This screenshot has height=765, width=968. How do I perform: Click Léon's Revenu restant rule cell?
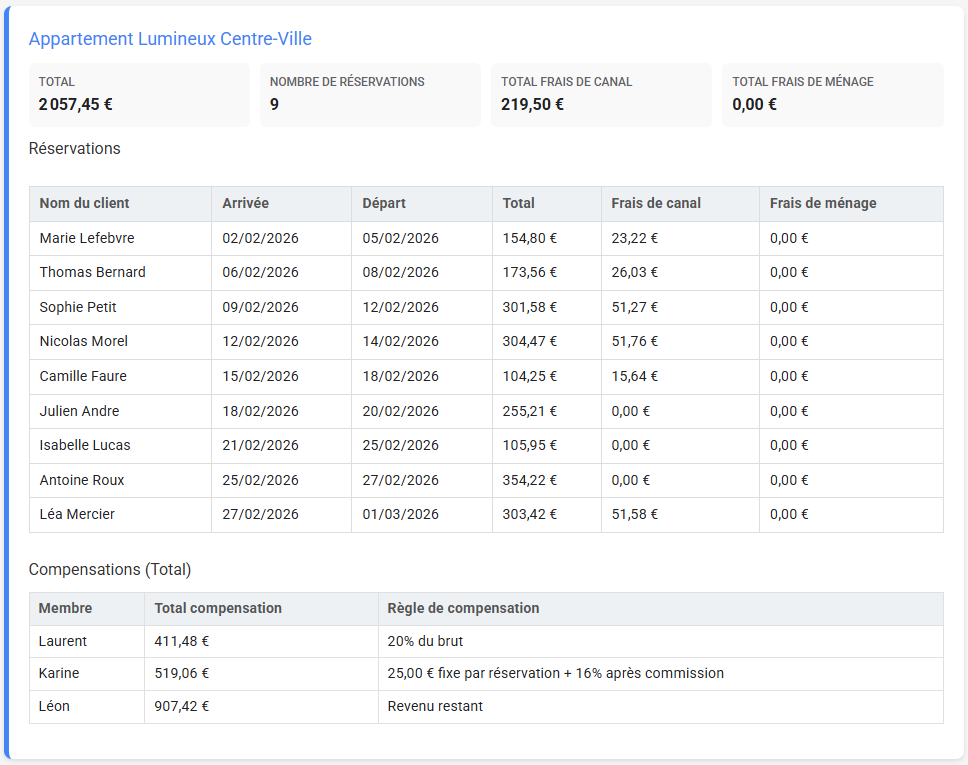tap(435, 706)
